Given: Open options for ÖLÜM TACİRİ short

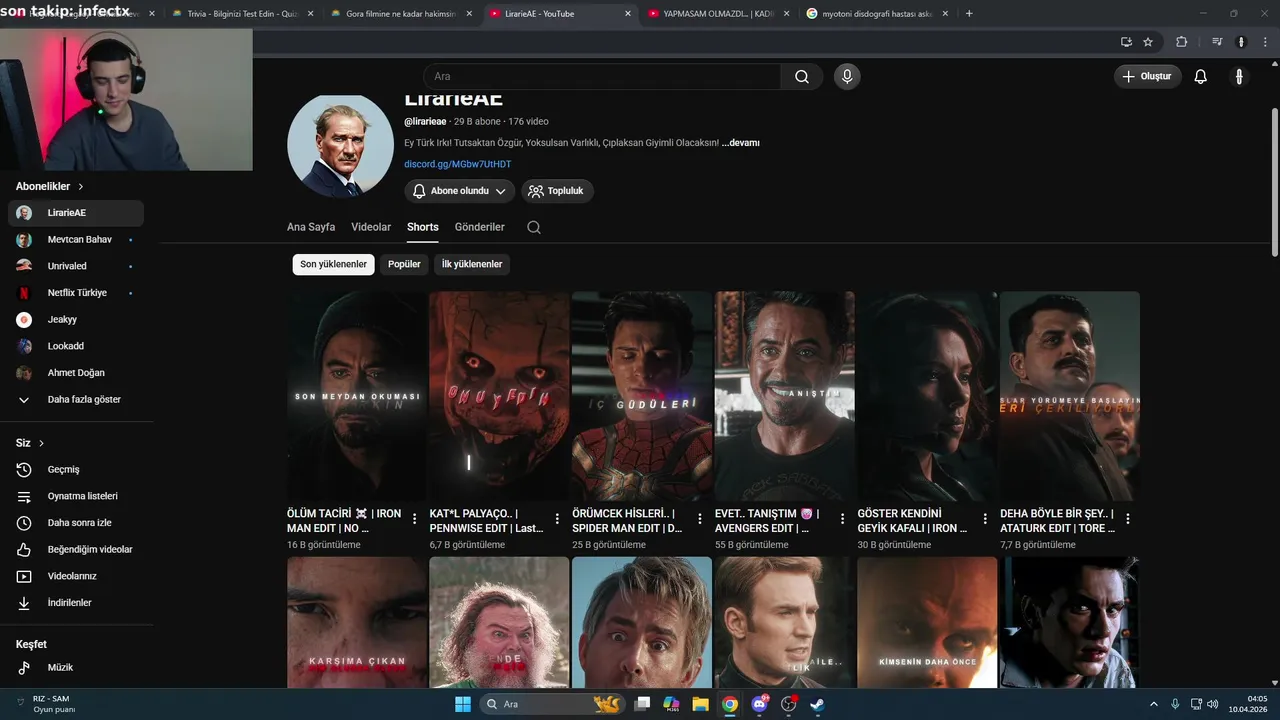Looking at the screenshot, I should pyautogui.click(x=414, y=520).
